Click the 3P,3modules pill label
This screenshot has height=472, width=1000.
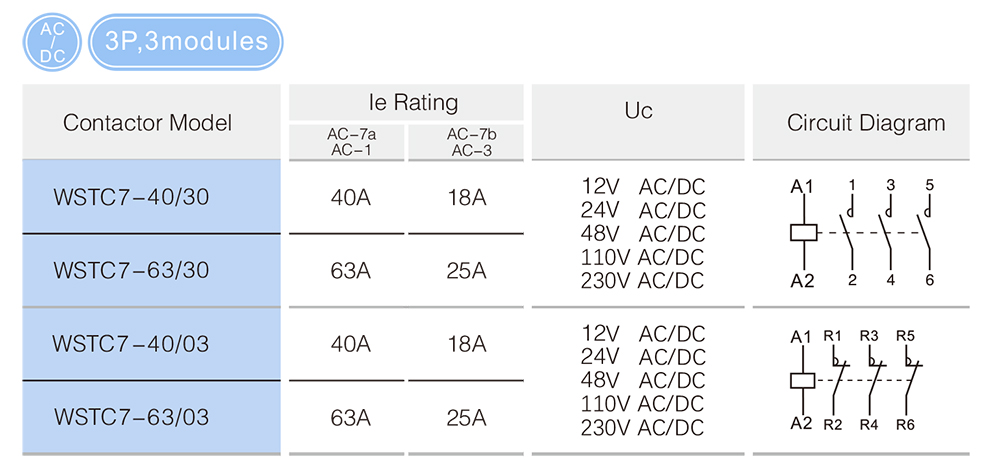tap(186, 41)
